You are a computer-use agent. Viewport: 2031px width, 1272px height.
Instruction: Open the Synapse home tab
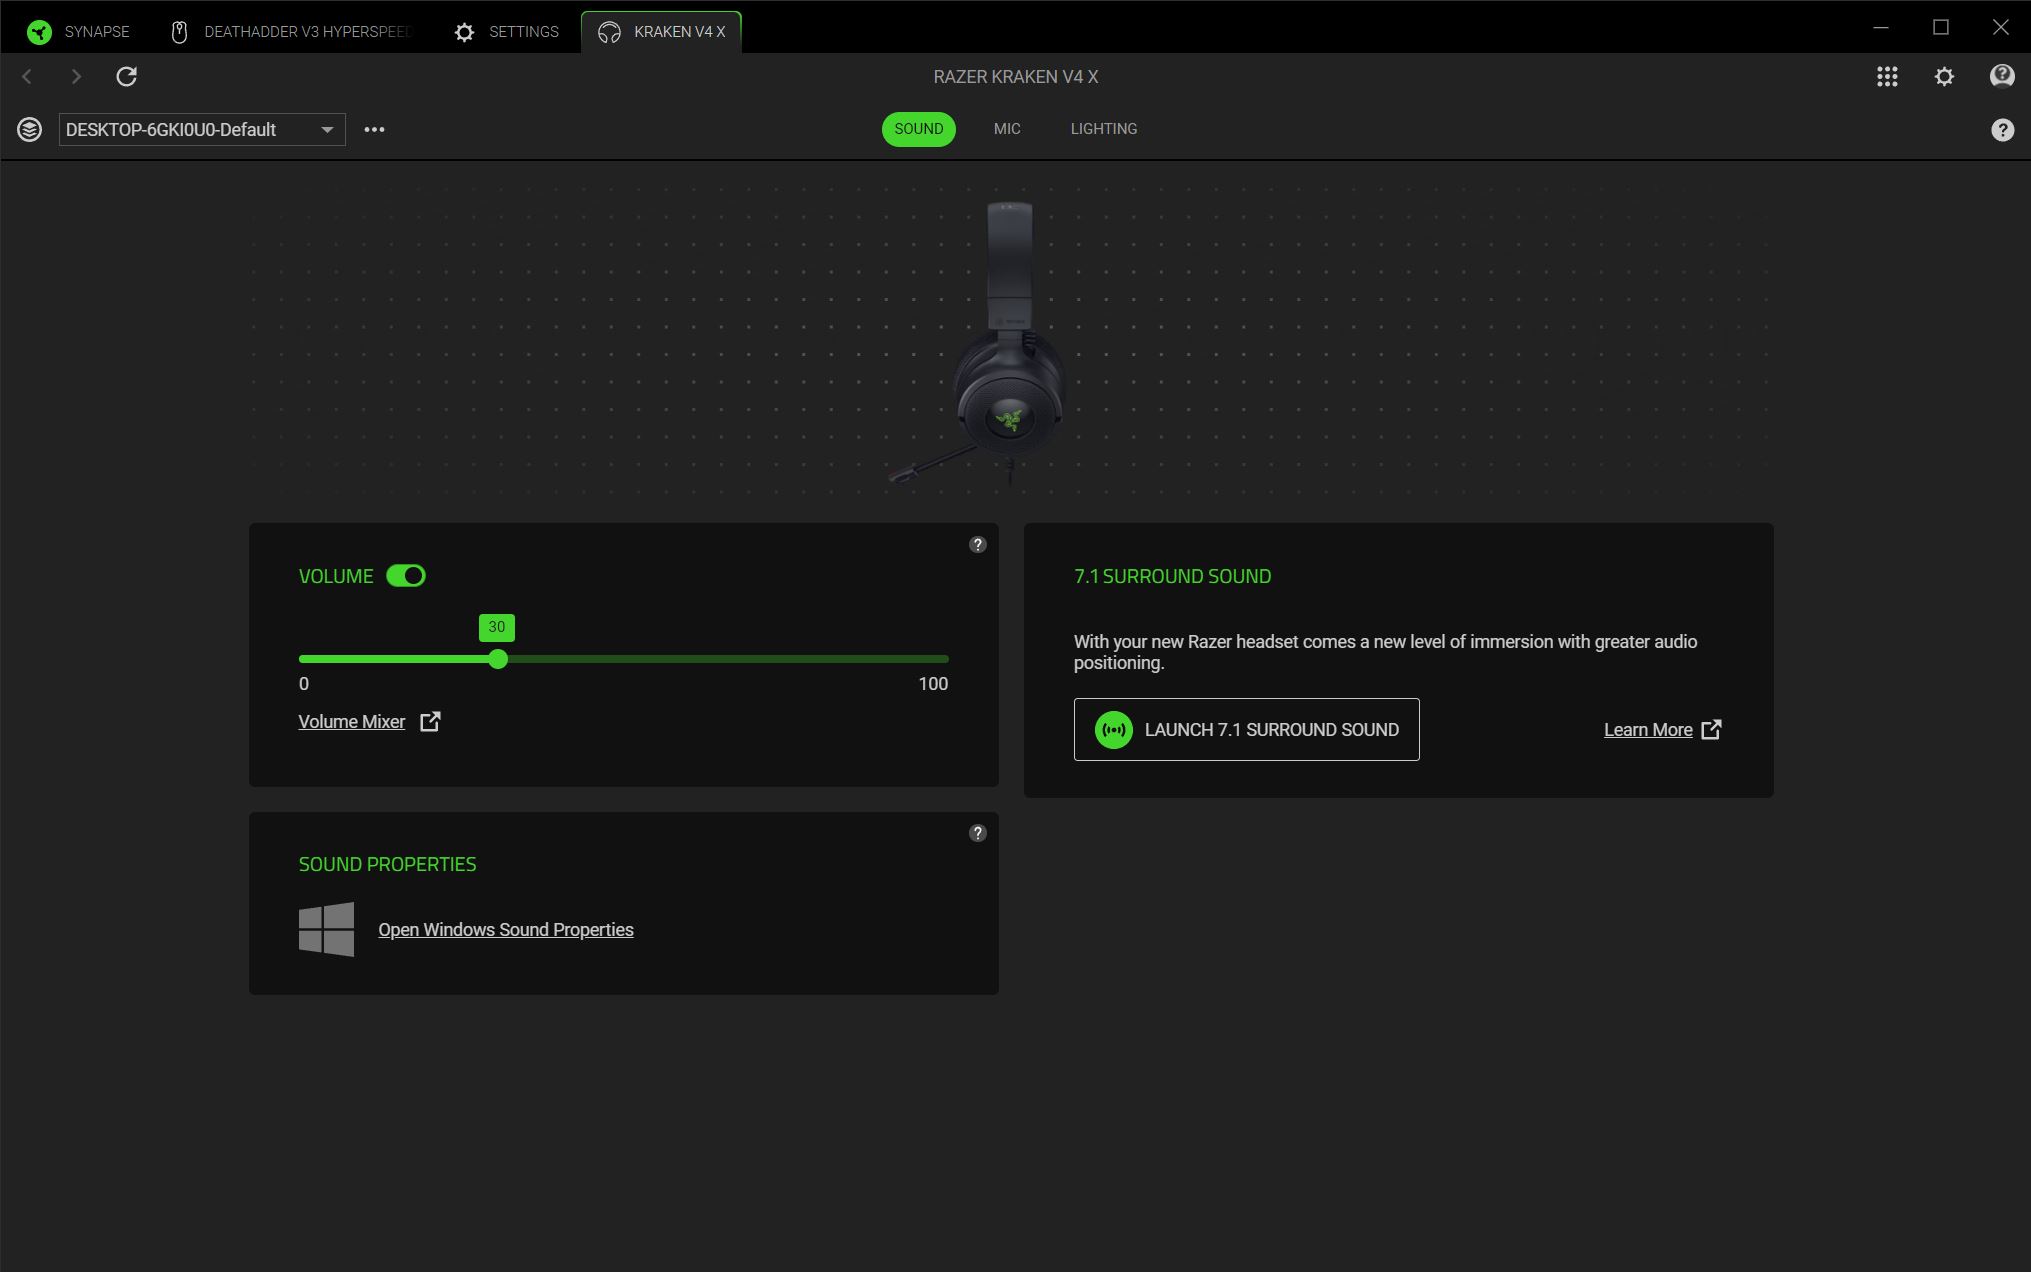pyautogui.click(x=78, y=32)
